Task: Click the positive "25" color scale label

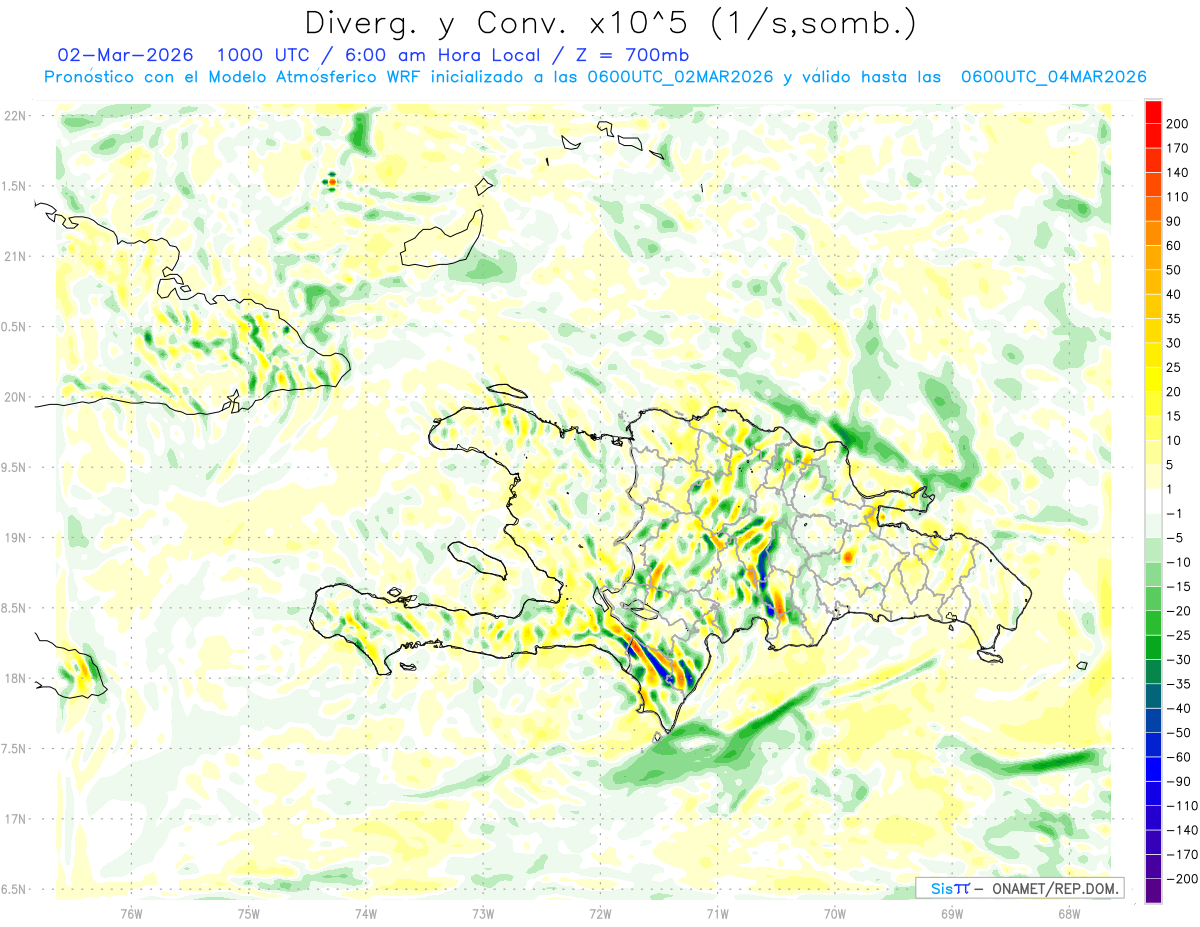Action: [1174, 368]
